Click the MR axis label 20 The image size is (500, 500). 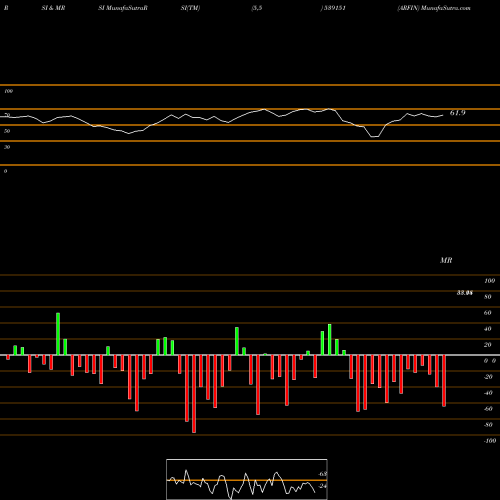pos(487,345)
